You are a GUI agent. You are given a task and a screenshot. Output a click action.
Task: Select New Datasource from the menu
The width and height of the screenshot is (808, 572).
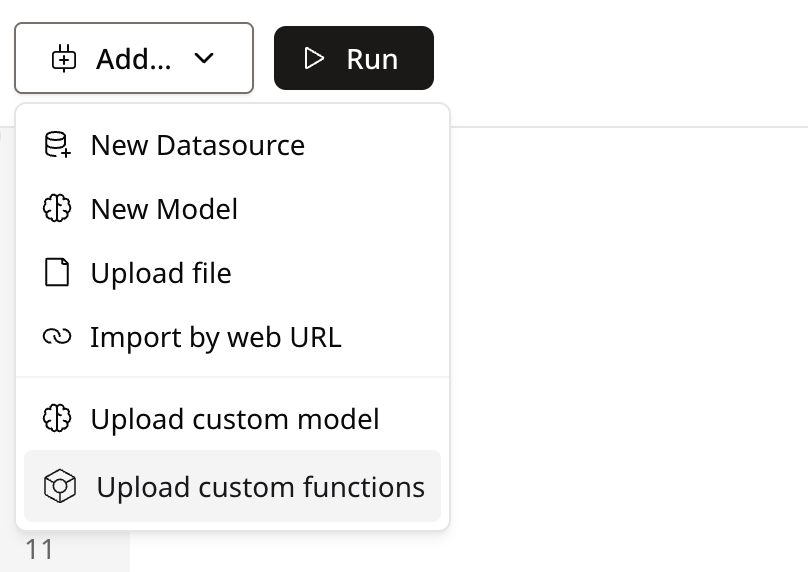click(x=232, y=145)
